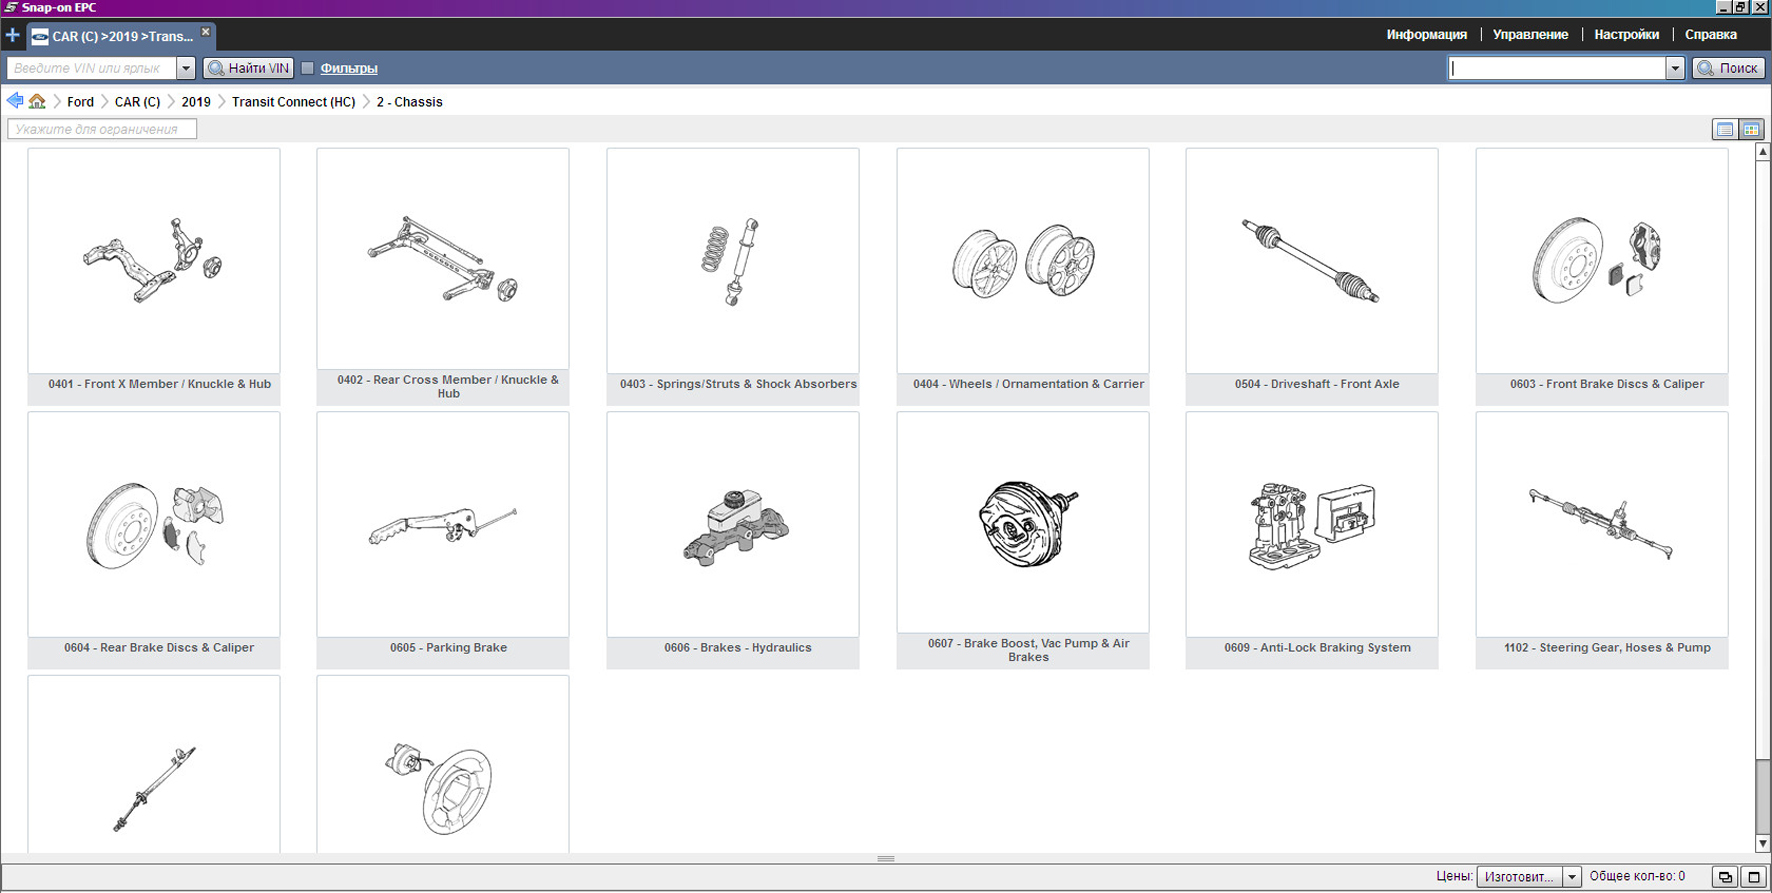Open the 0605 Parking Brake thumbnail
The height and width of the screenshot is (893, 1772).
tap(442, 525)
